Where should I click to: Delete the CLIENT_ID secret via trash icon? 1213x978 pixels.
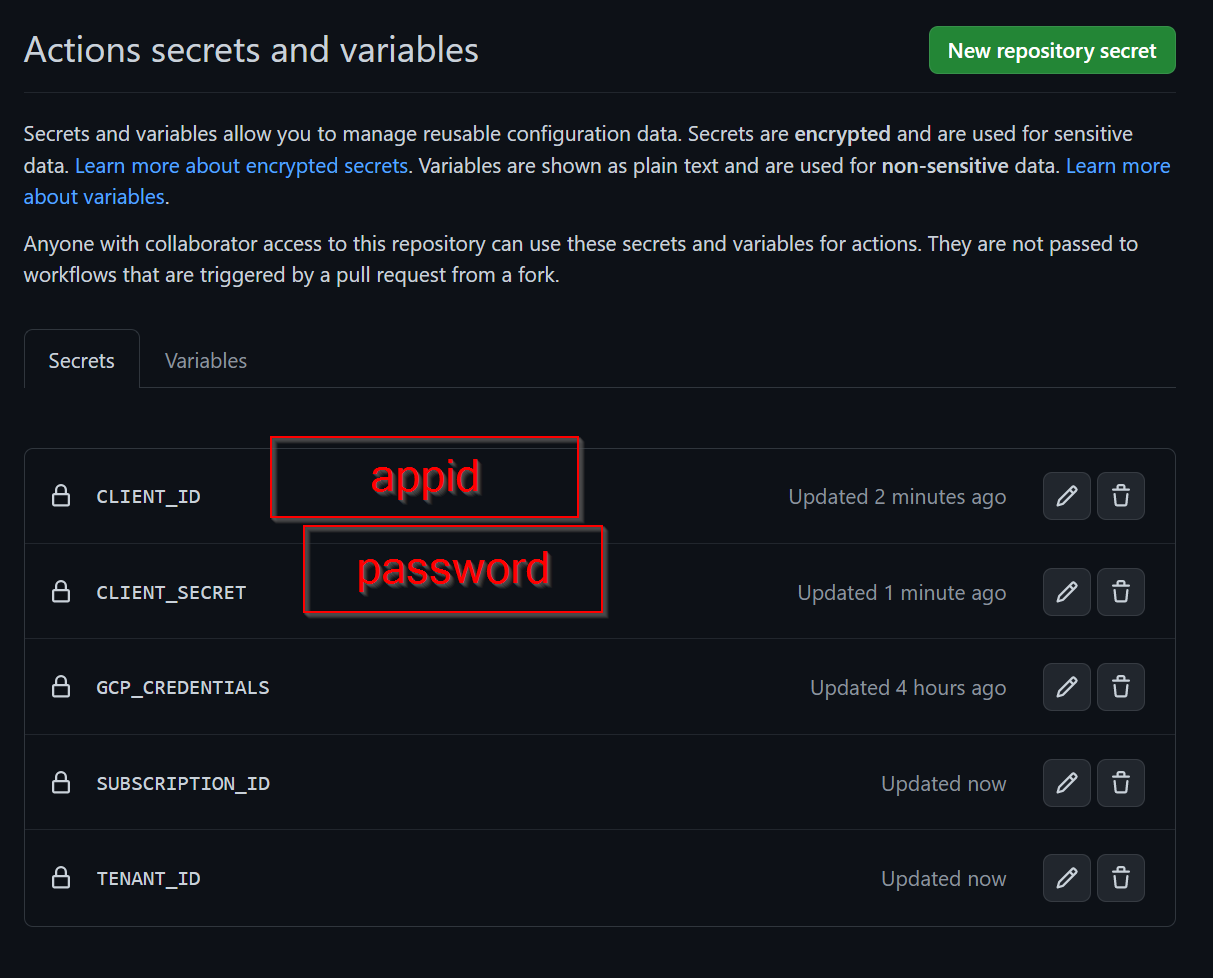coord(1121,496)
